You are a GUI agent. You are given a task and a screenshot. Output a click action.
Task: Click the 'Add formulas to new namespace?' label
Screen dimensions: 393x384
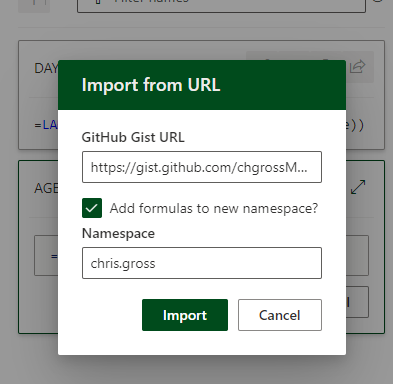[x=214, y=208]
